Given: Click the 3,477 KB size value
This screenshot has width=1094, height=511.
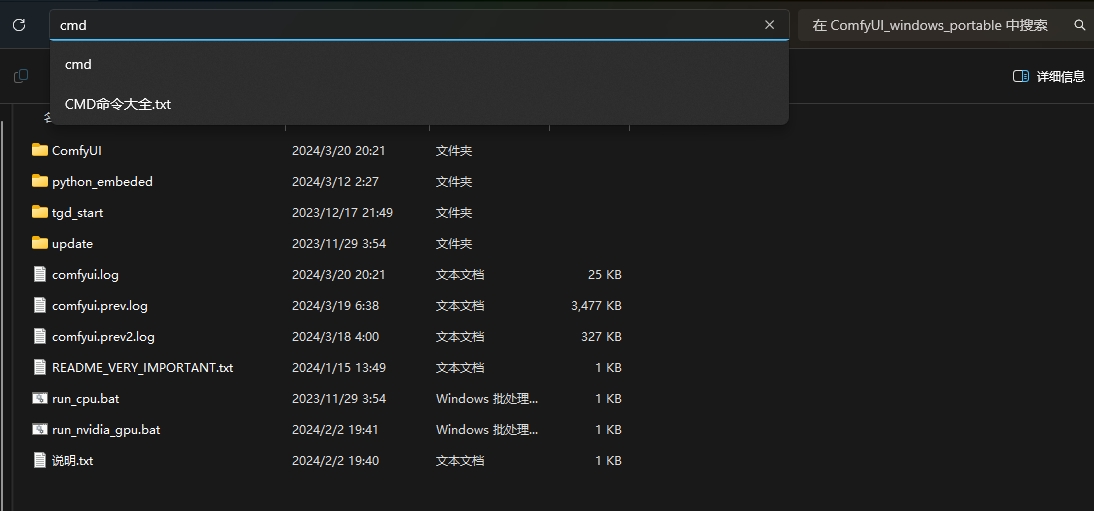Looking at the screenshot, I should tap(596, 306).
